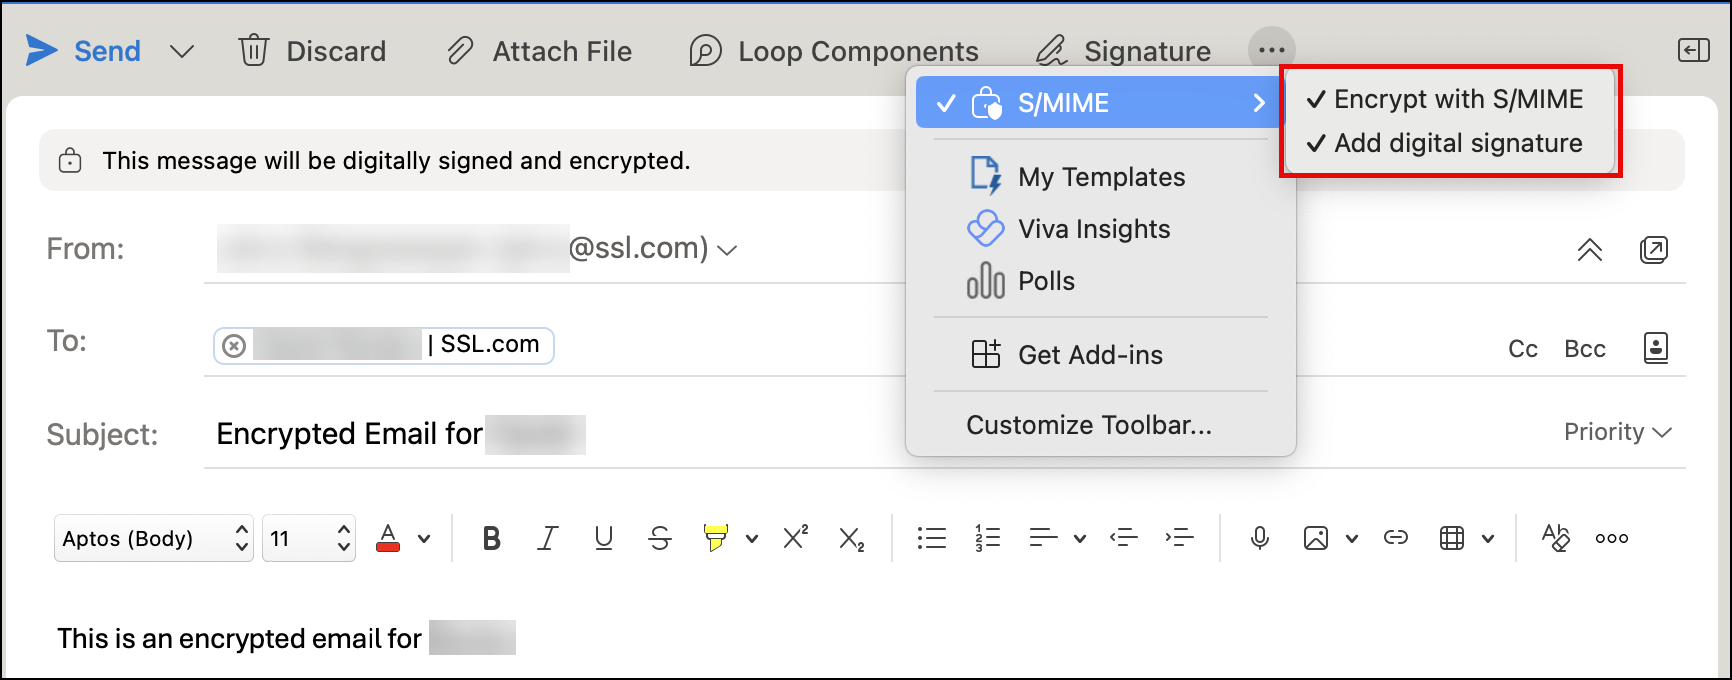Pick the red font color swatch

coord(388,538)
